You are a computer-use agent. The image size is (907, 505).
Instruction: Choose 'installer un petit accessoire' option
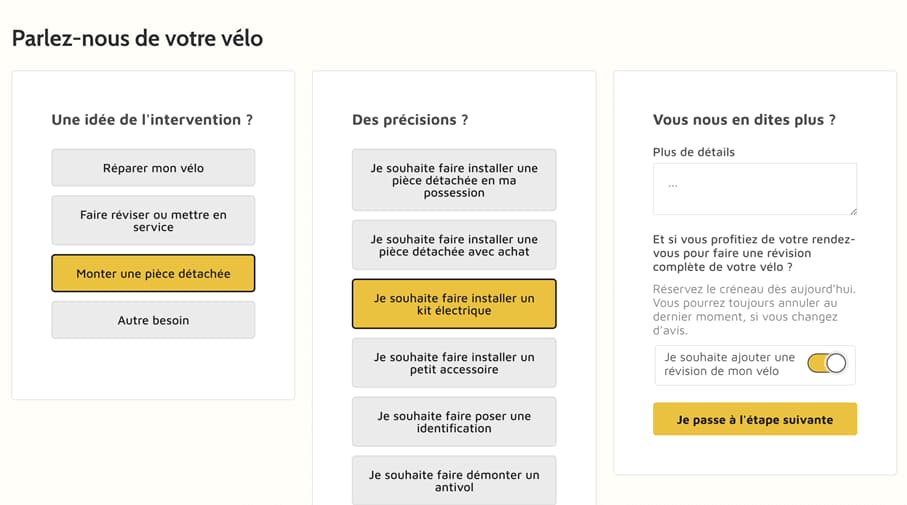[454, 363]
